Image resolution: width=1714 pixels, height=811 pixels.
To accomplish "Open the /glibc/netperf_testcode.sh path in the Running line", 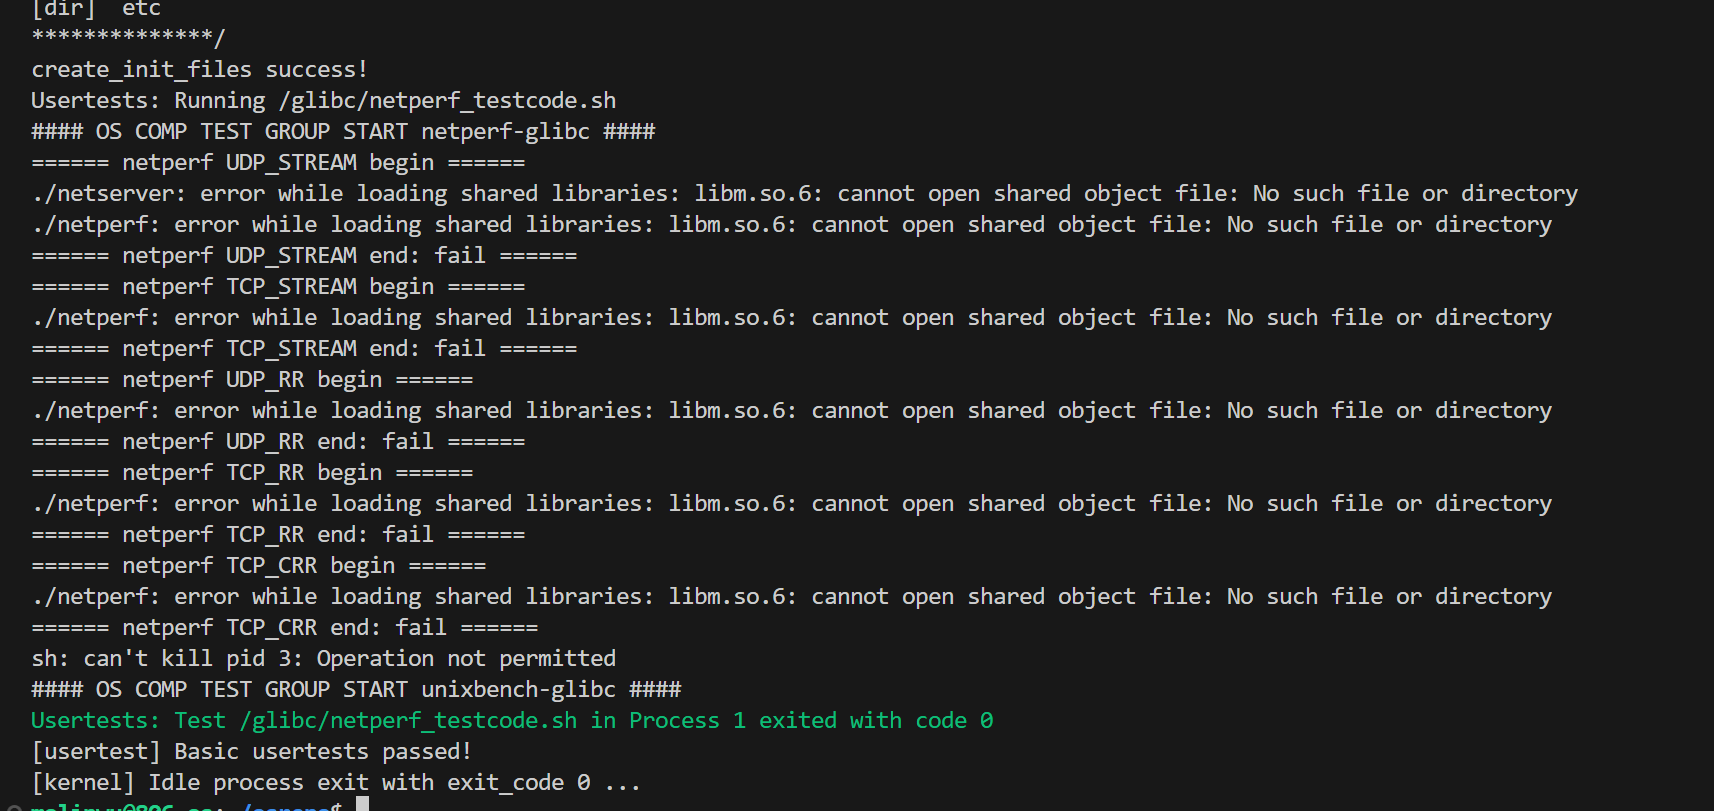I will (447, 101).
